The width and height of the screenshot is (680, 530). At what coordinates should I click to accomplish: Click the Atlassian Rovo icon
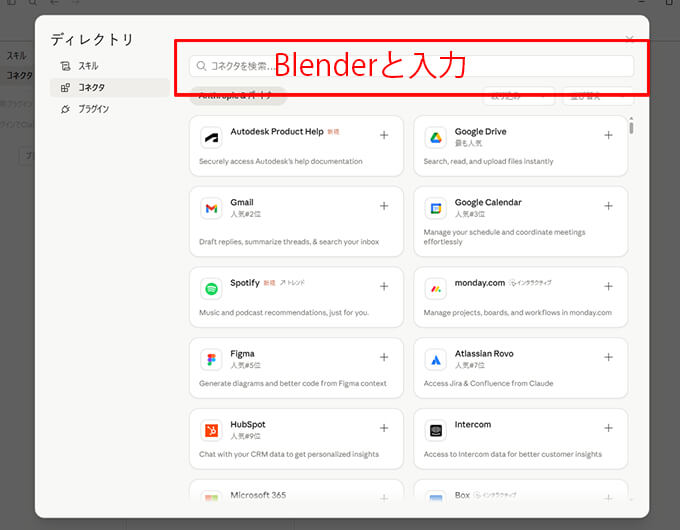(x=436, y=360)
